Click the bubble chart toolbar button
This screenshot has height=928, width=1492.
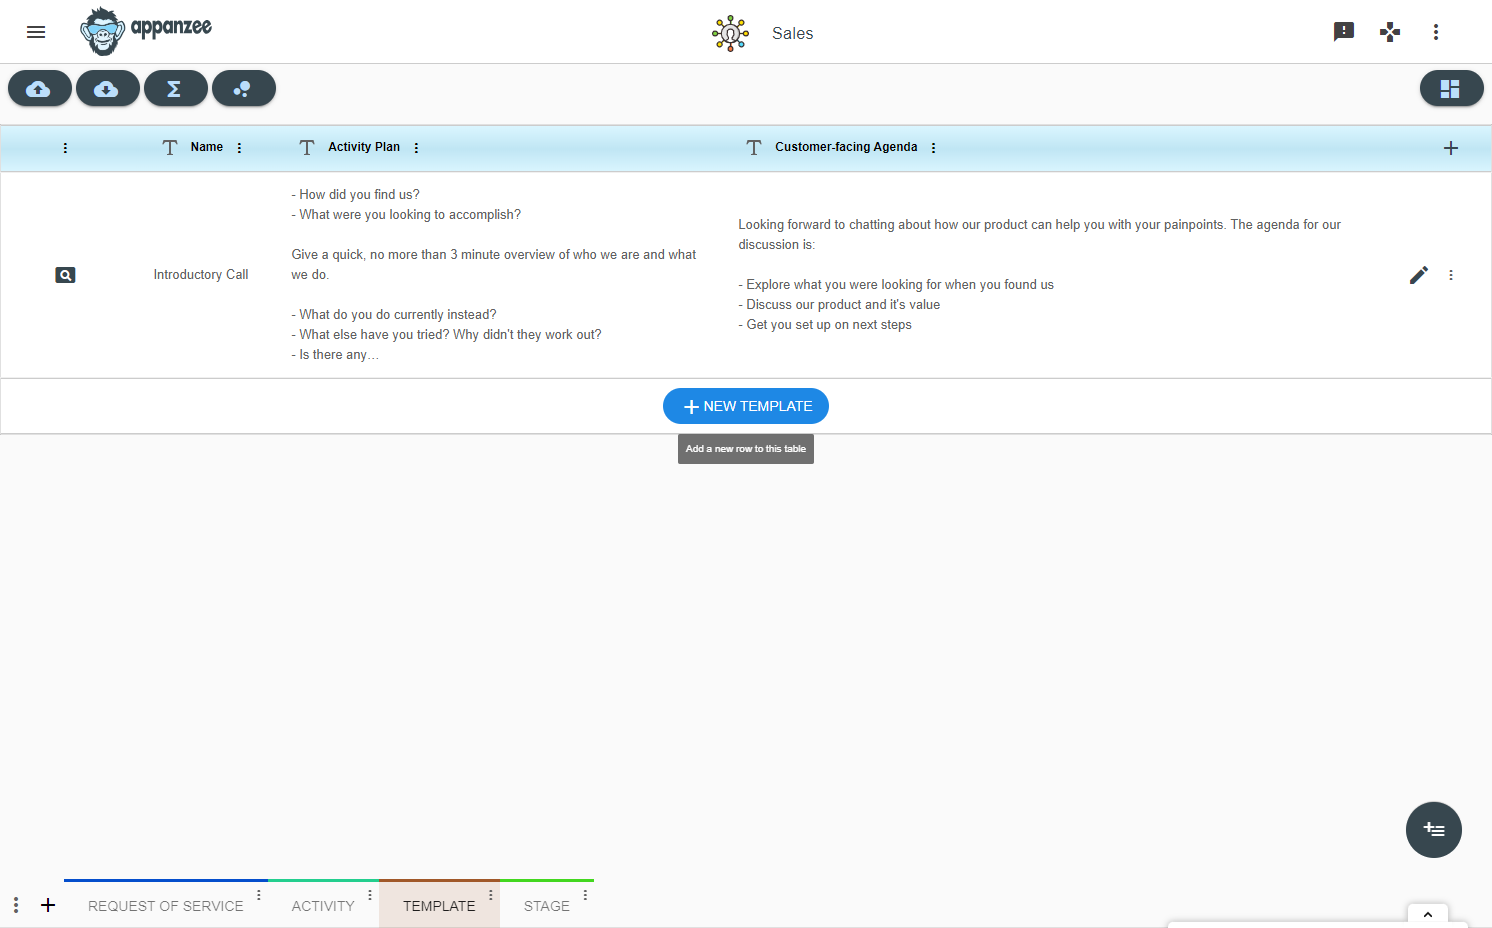pos(244,89)
